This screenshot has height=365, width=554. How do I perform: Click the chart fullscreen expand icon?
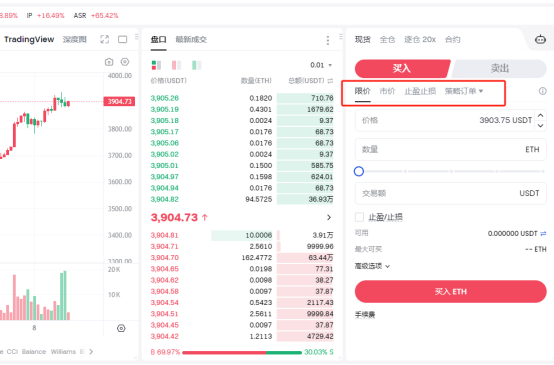tap(105, 39)
